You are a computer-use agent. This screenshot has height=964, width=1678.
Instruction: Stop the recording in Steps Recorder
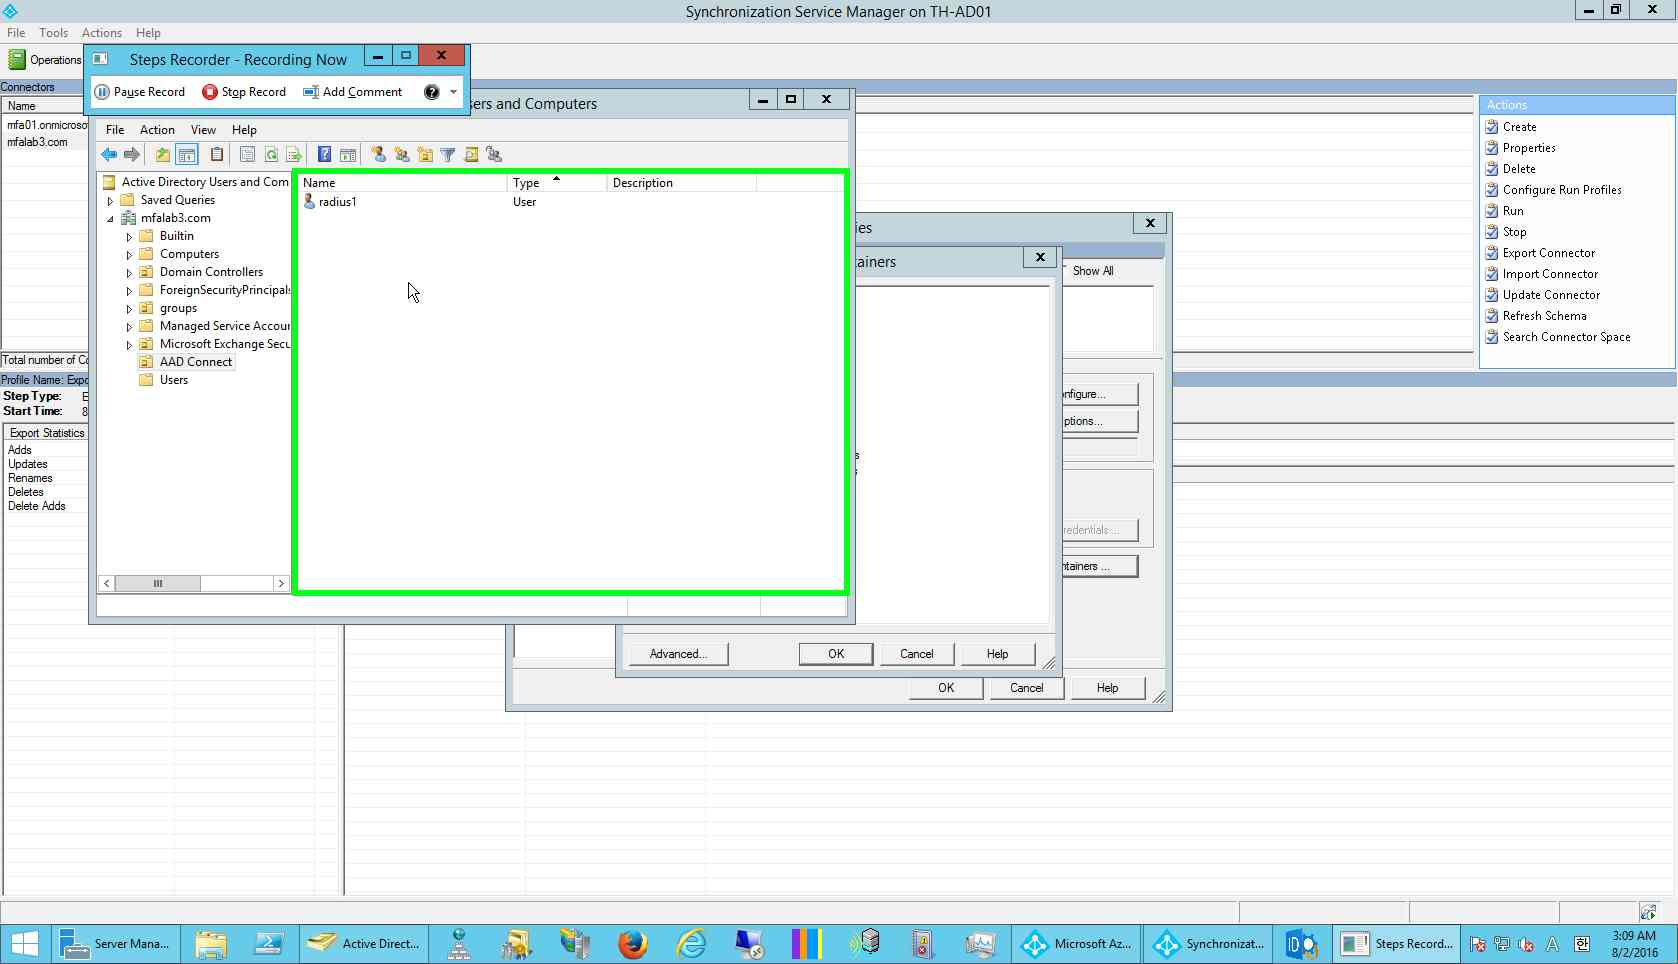[x=244, y=92]
